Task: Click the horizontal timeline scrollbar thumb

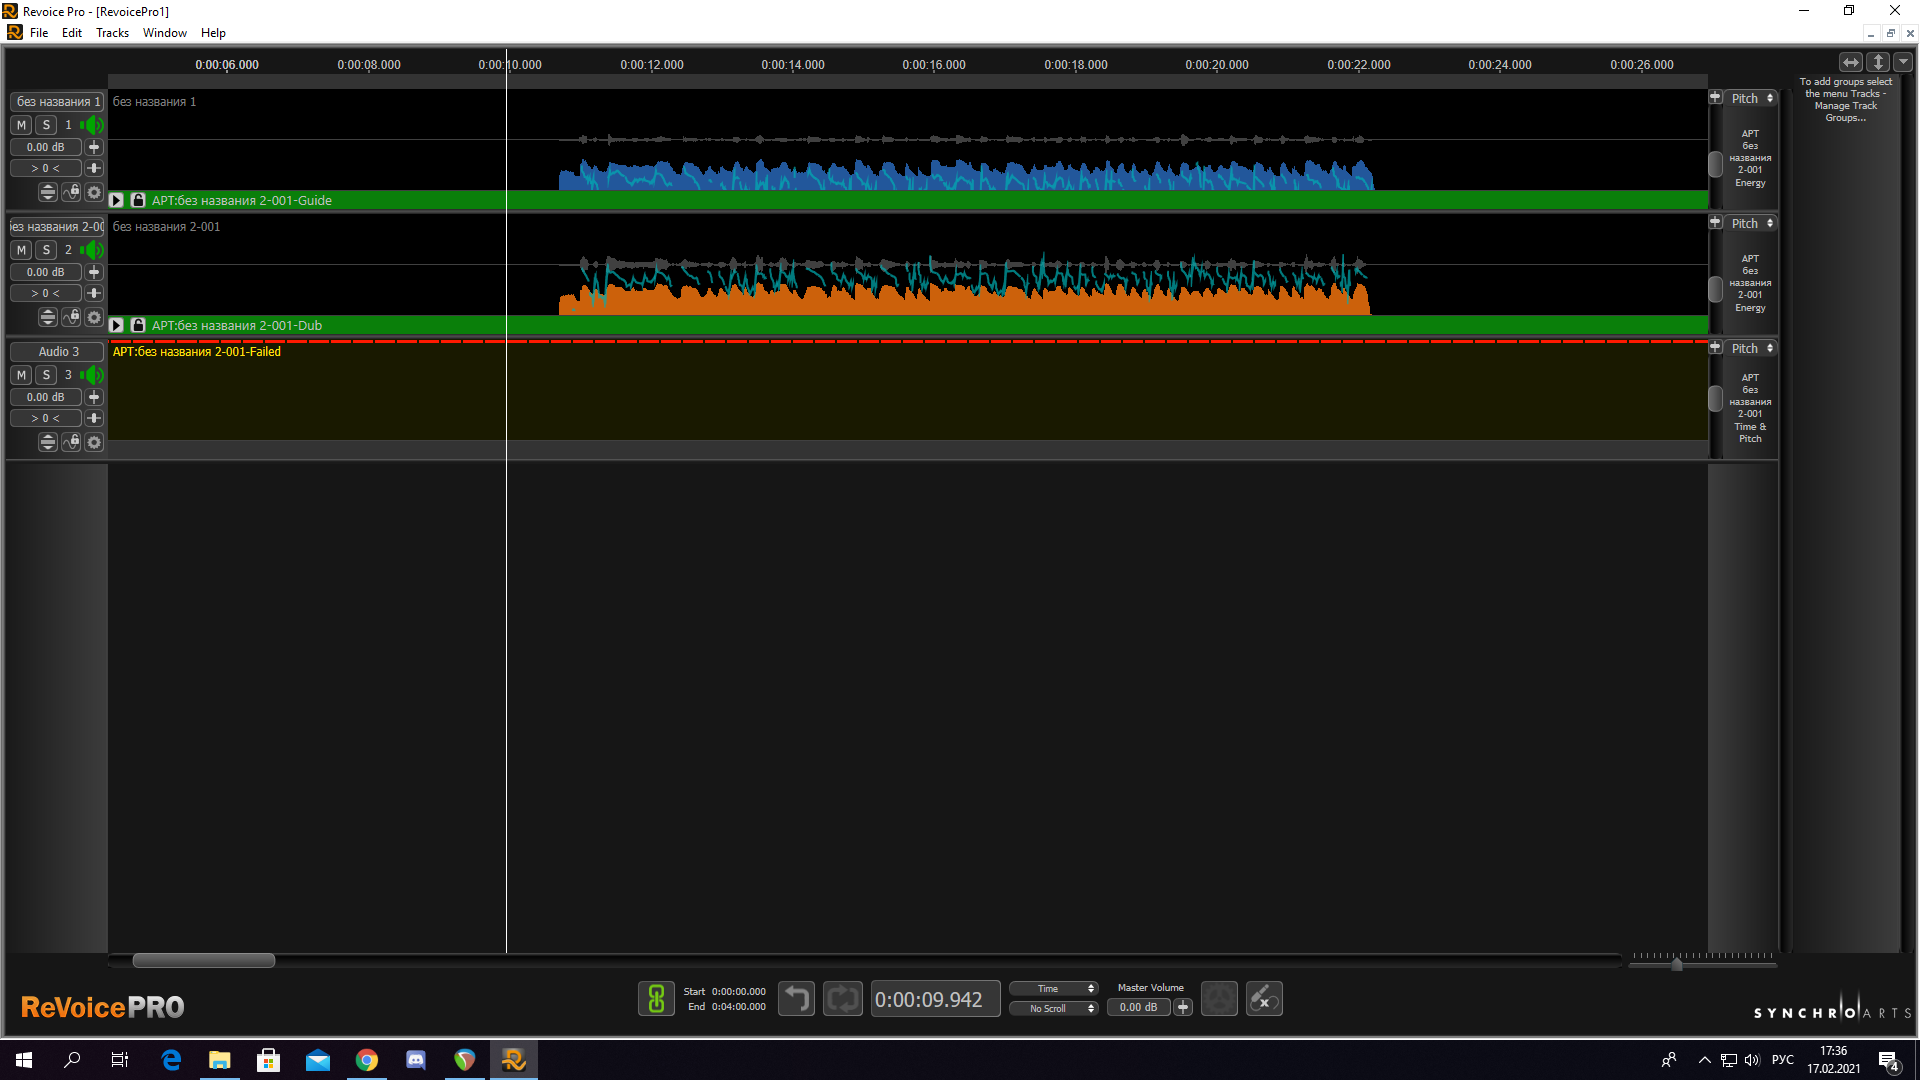Action: pos(203,961)
